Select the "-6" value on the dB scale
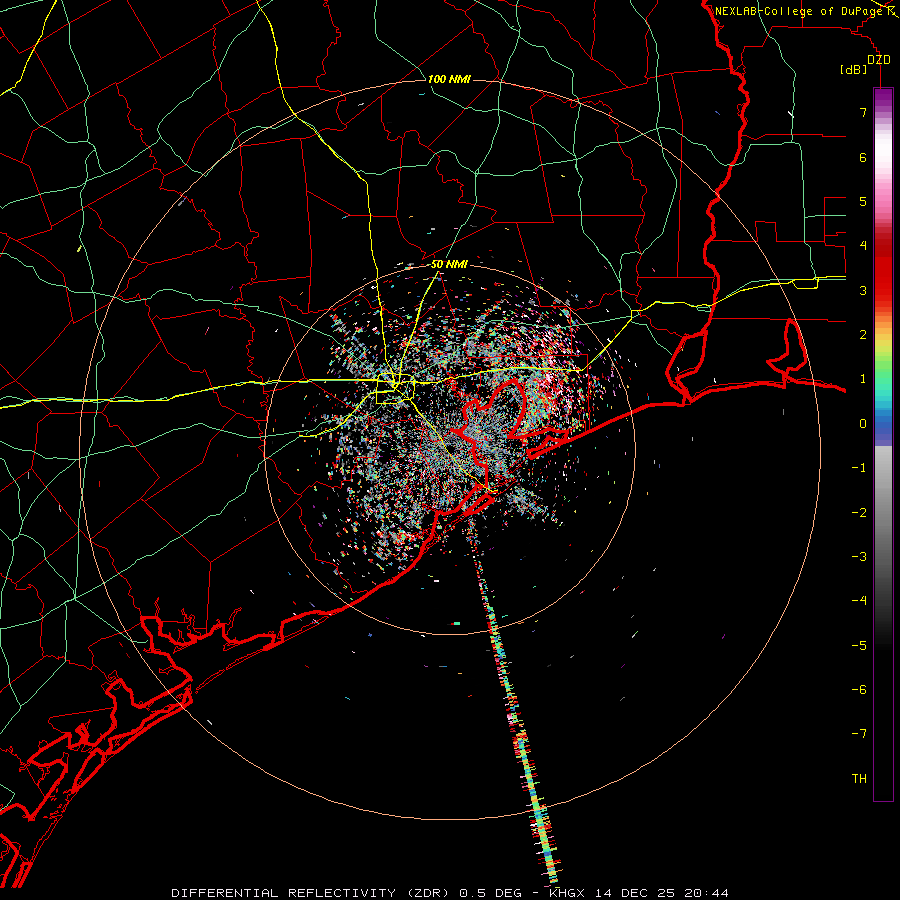This screenshot has width=900, height=900. (x=859, y=690)
